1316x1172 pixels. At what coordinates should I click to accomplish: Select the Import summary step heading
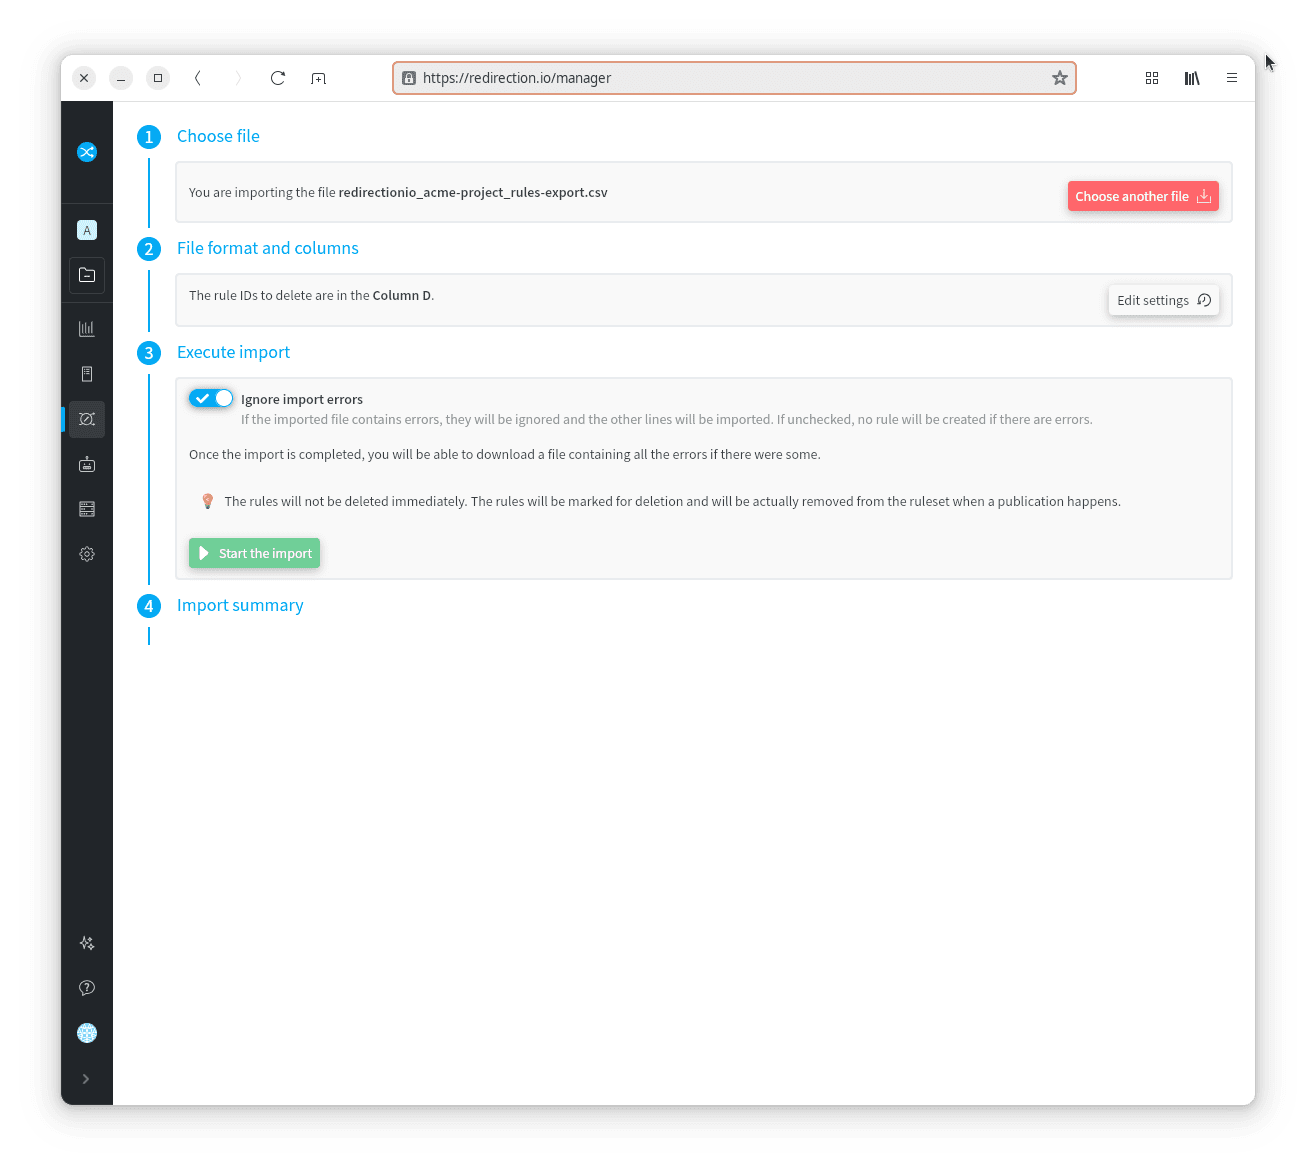point(240,605)
